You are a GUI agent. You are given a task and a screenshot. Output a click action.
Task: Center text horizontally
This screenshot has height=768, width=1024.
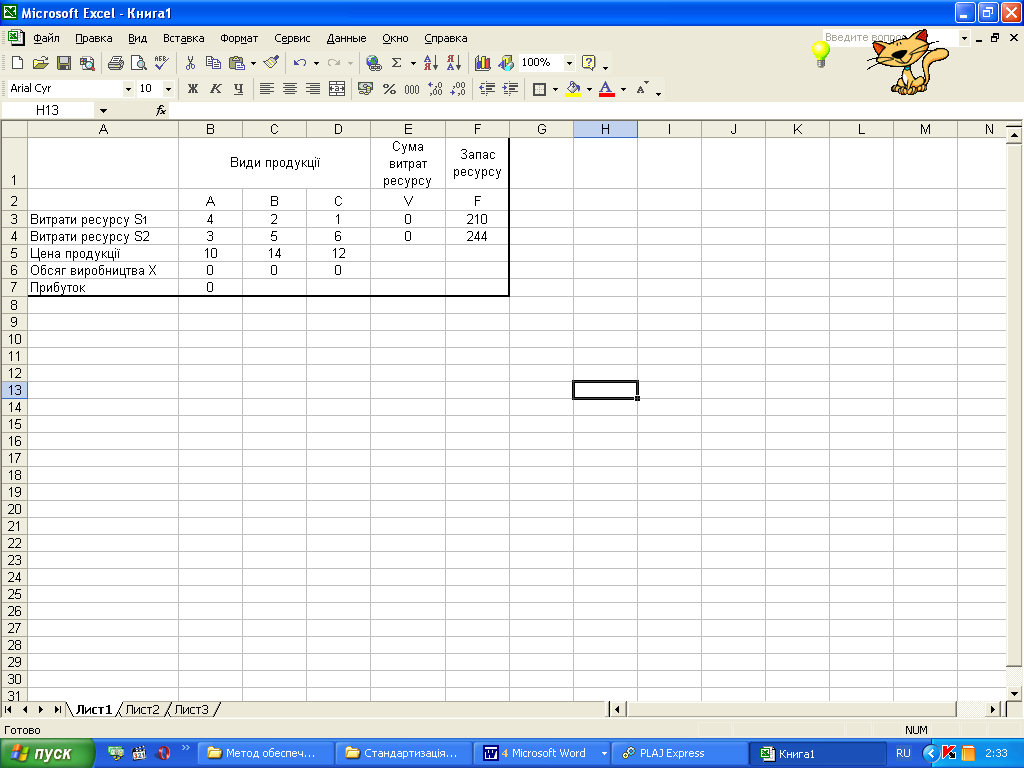click(290, 89)
